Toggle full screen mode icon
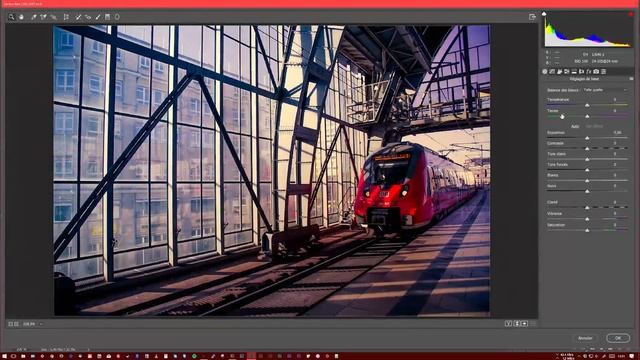The width and height of the screenshot is (640, 360). [532, 17]
